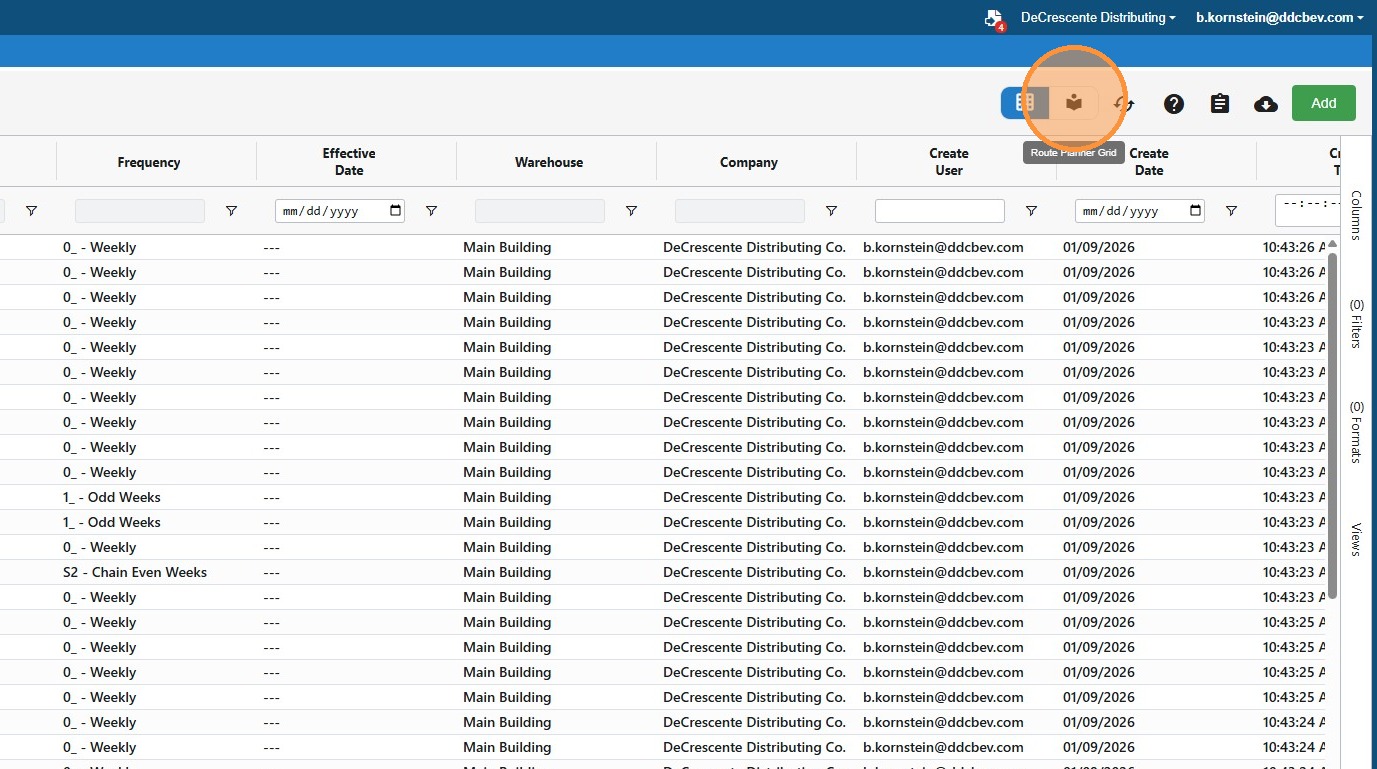Click the cloud download icon

coord(1266,104)
